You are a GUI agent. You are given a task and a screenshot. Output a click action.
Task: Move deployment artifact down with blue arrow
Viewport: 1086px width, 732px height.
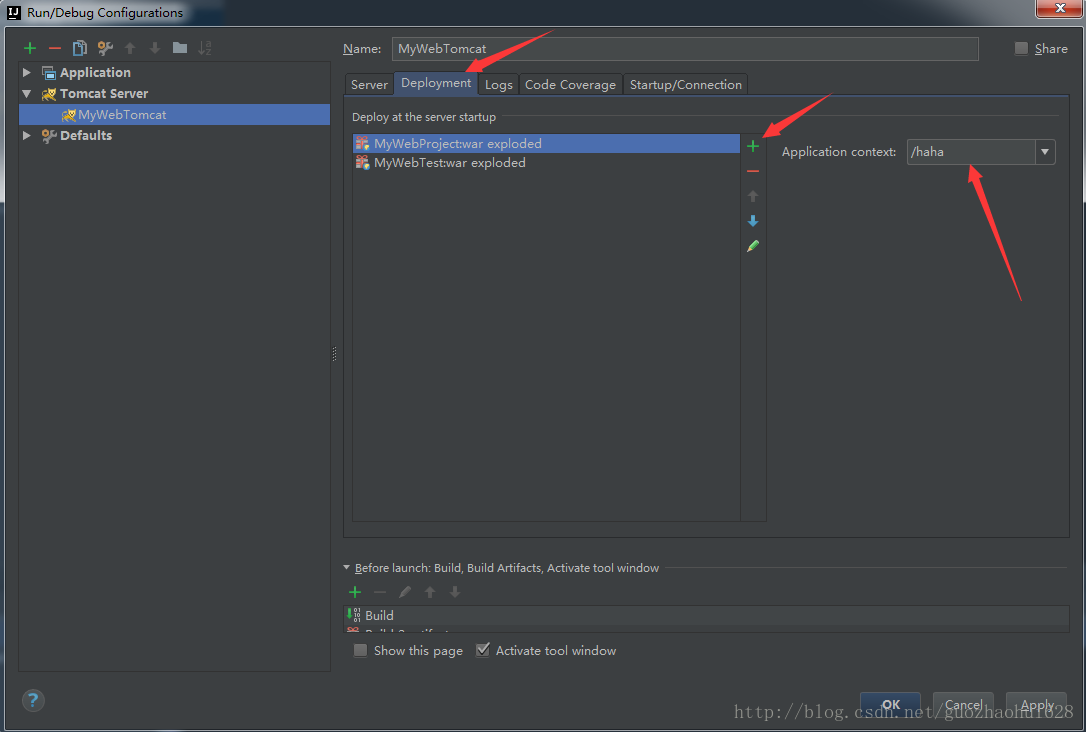click(x=753, y=221)
